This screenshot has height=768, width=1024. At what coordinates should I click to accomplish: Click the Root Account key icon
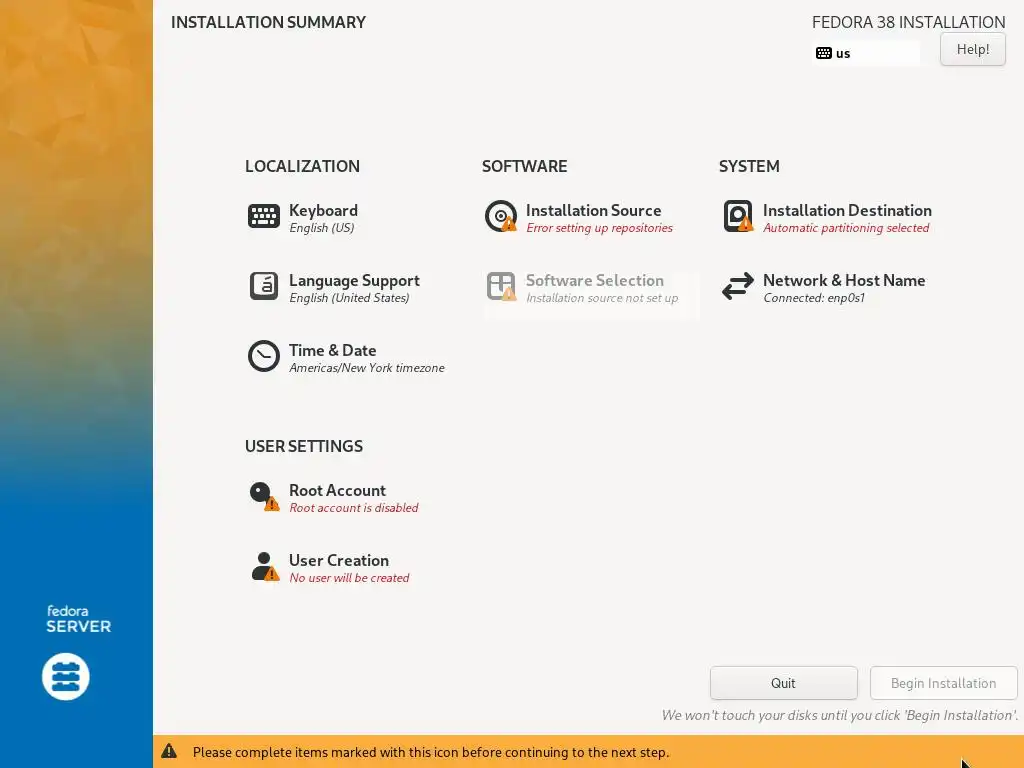coord(264,496)
